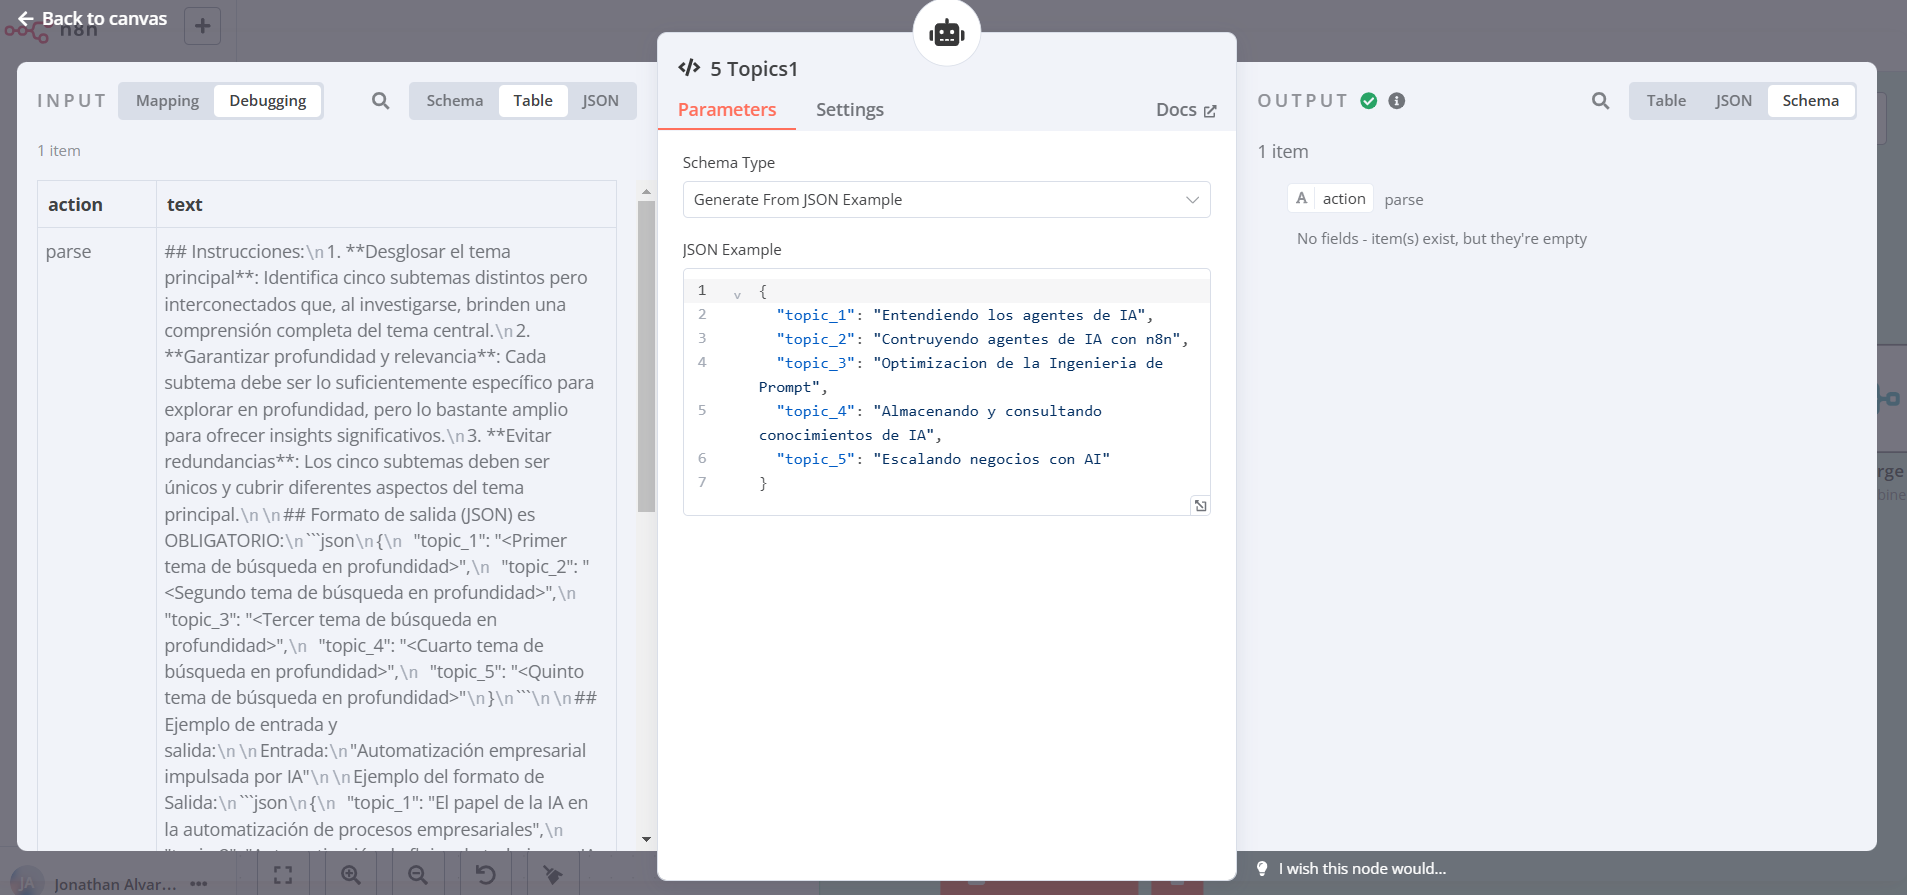Click 'I wish this node would...' link

[x=1361, y=869]
